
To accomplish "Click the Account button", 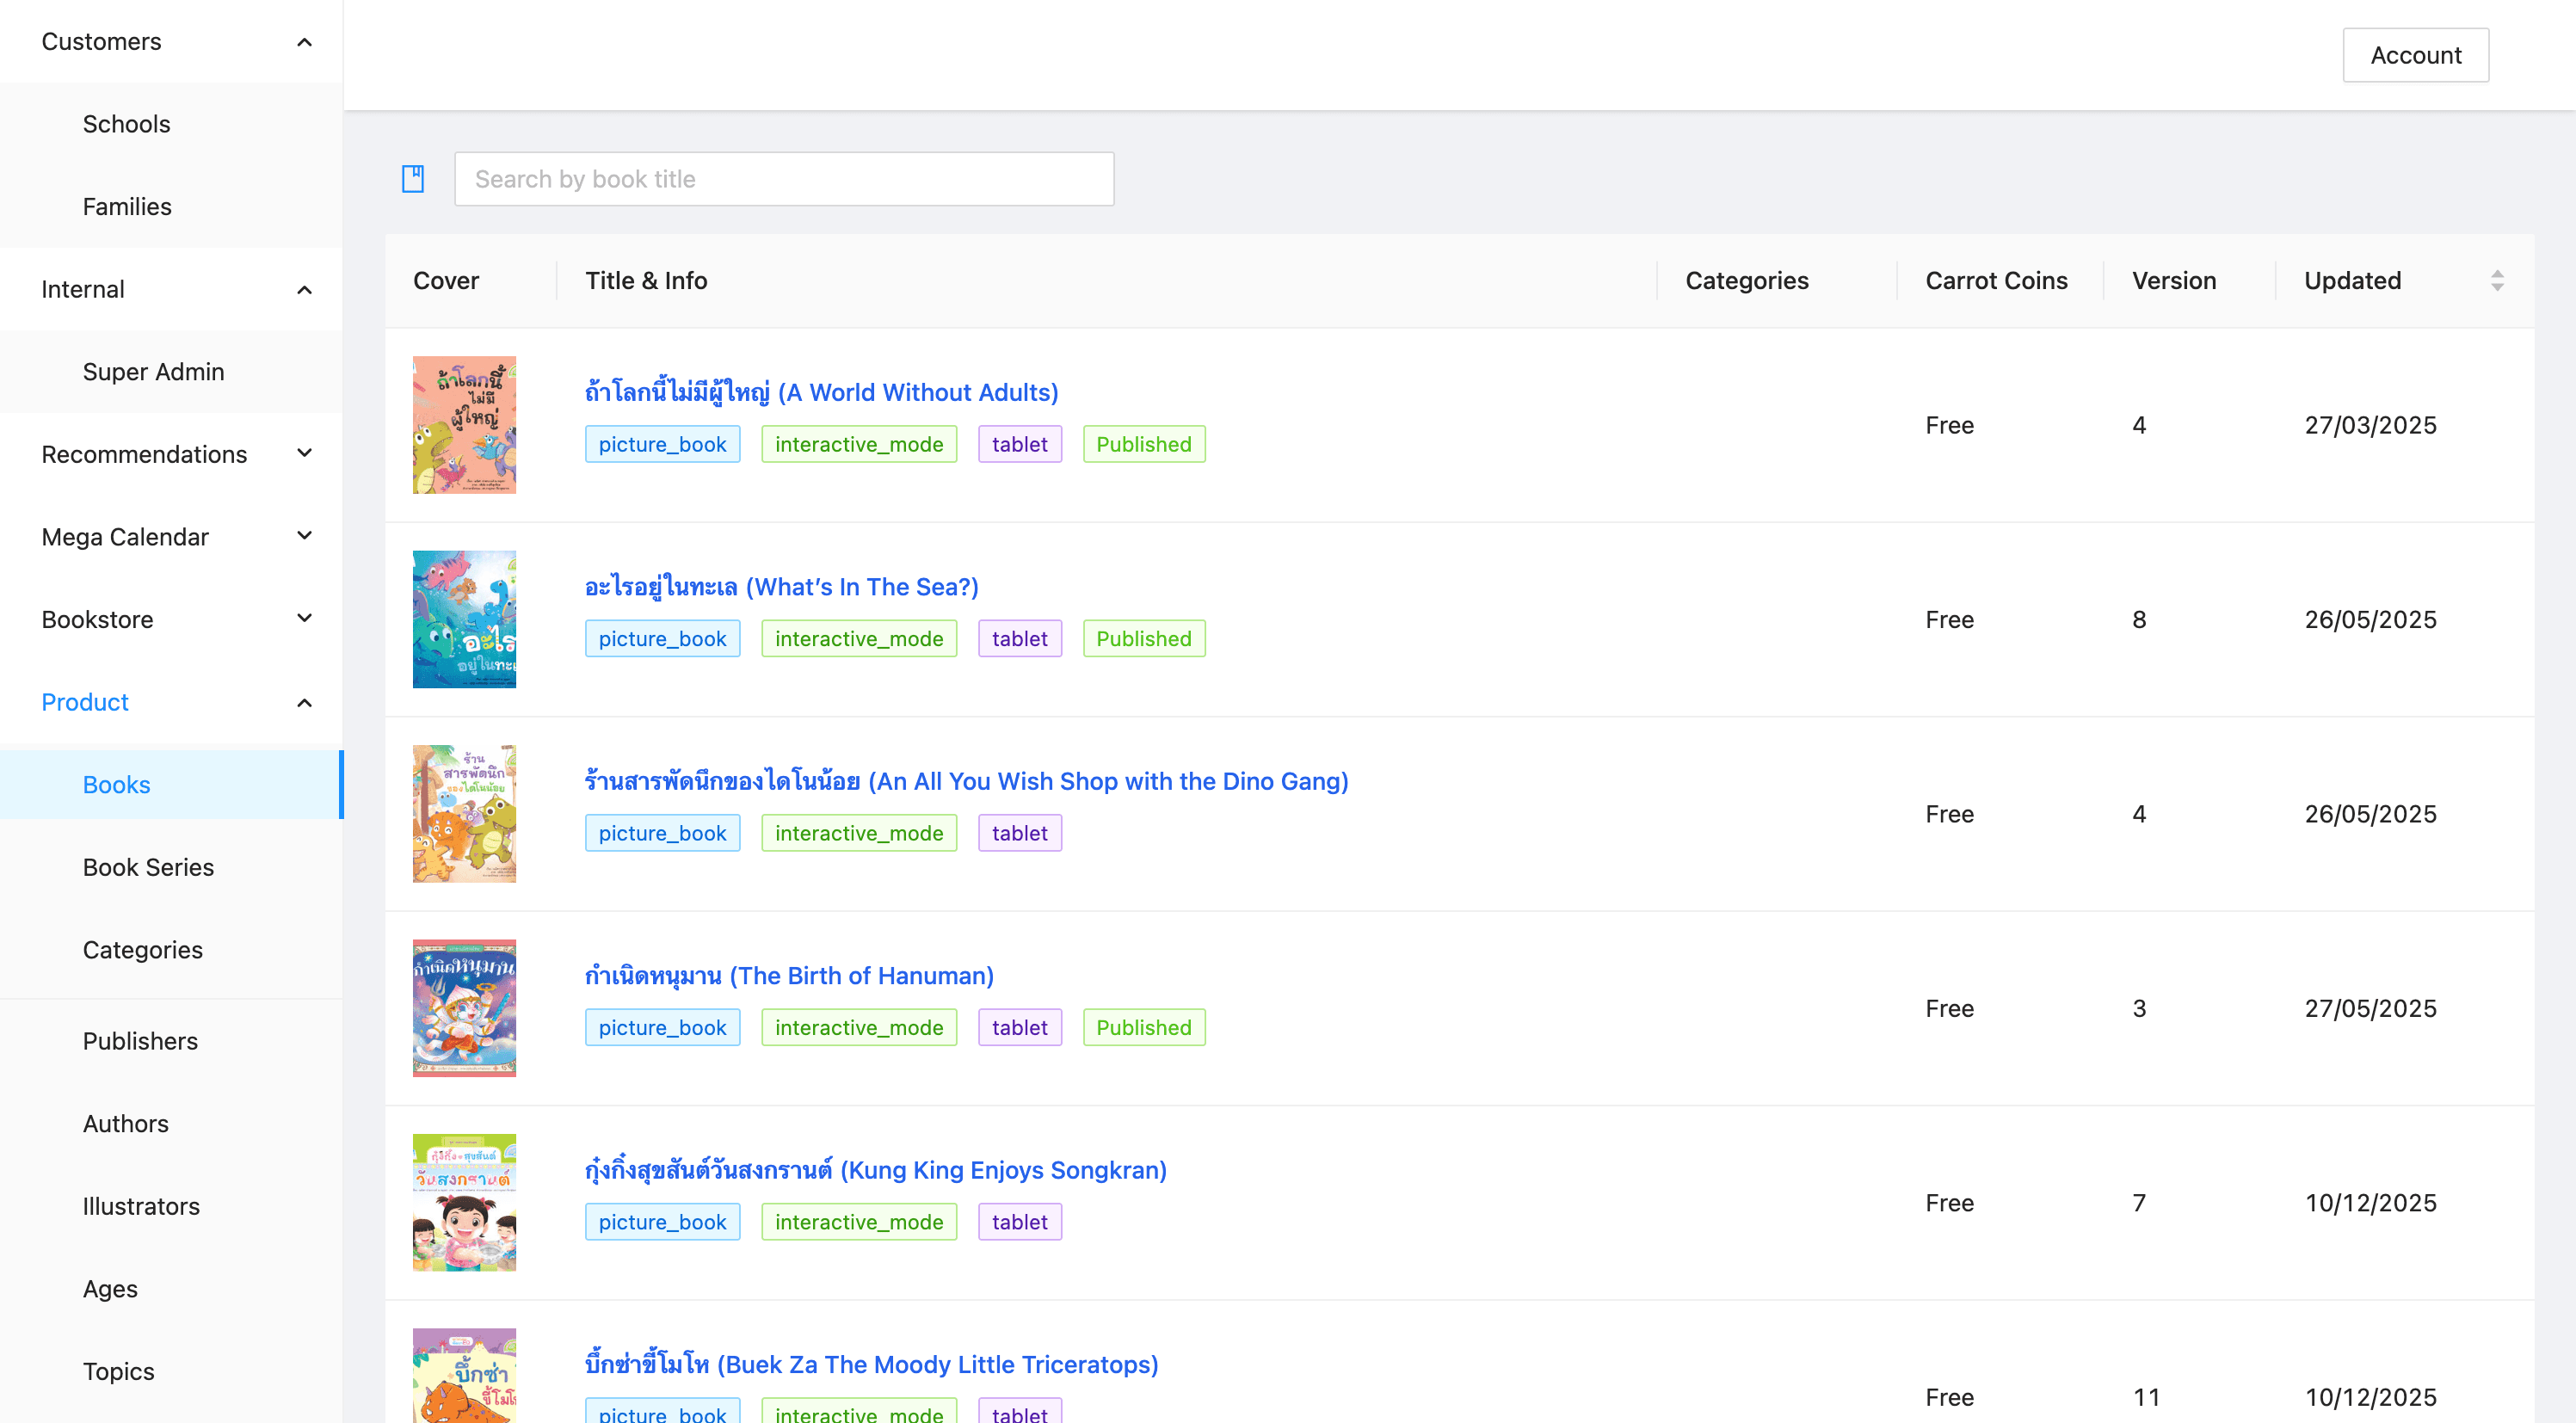I will point(2416,55).
